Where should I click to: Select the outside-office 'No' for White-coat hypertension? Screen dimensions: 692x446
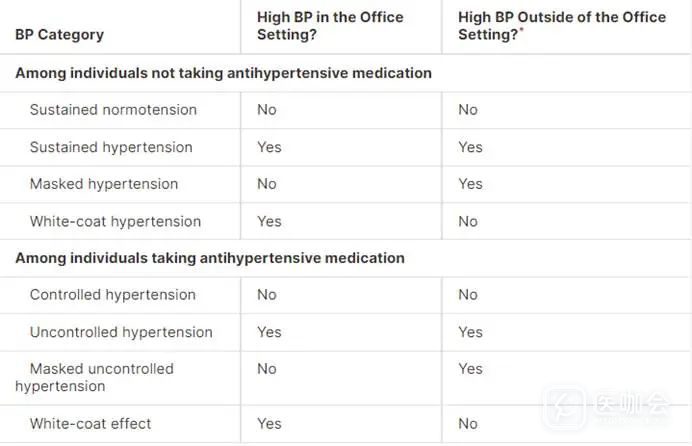[468, 221]
